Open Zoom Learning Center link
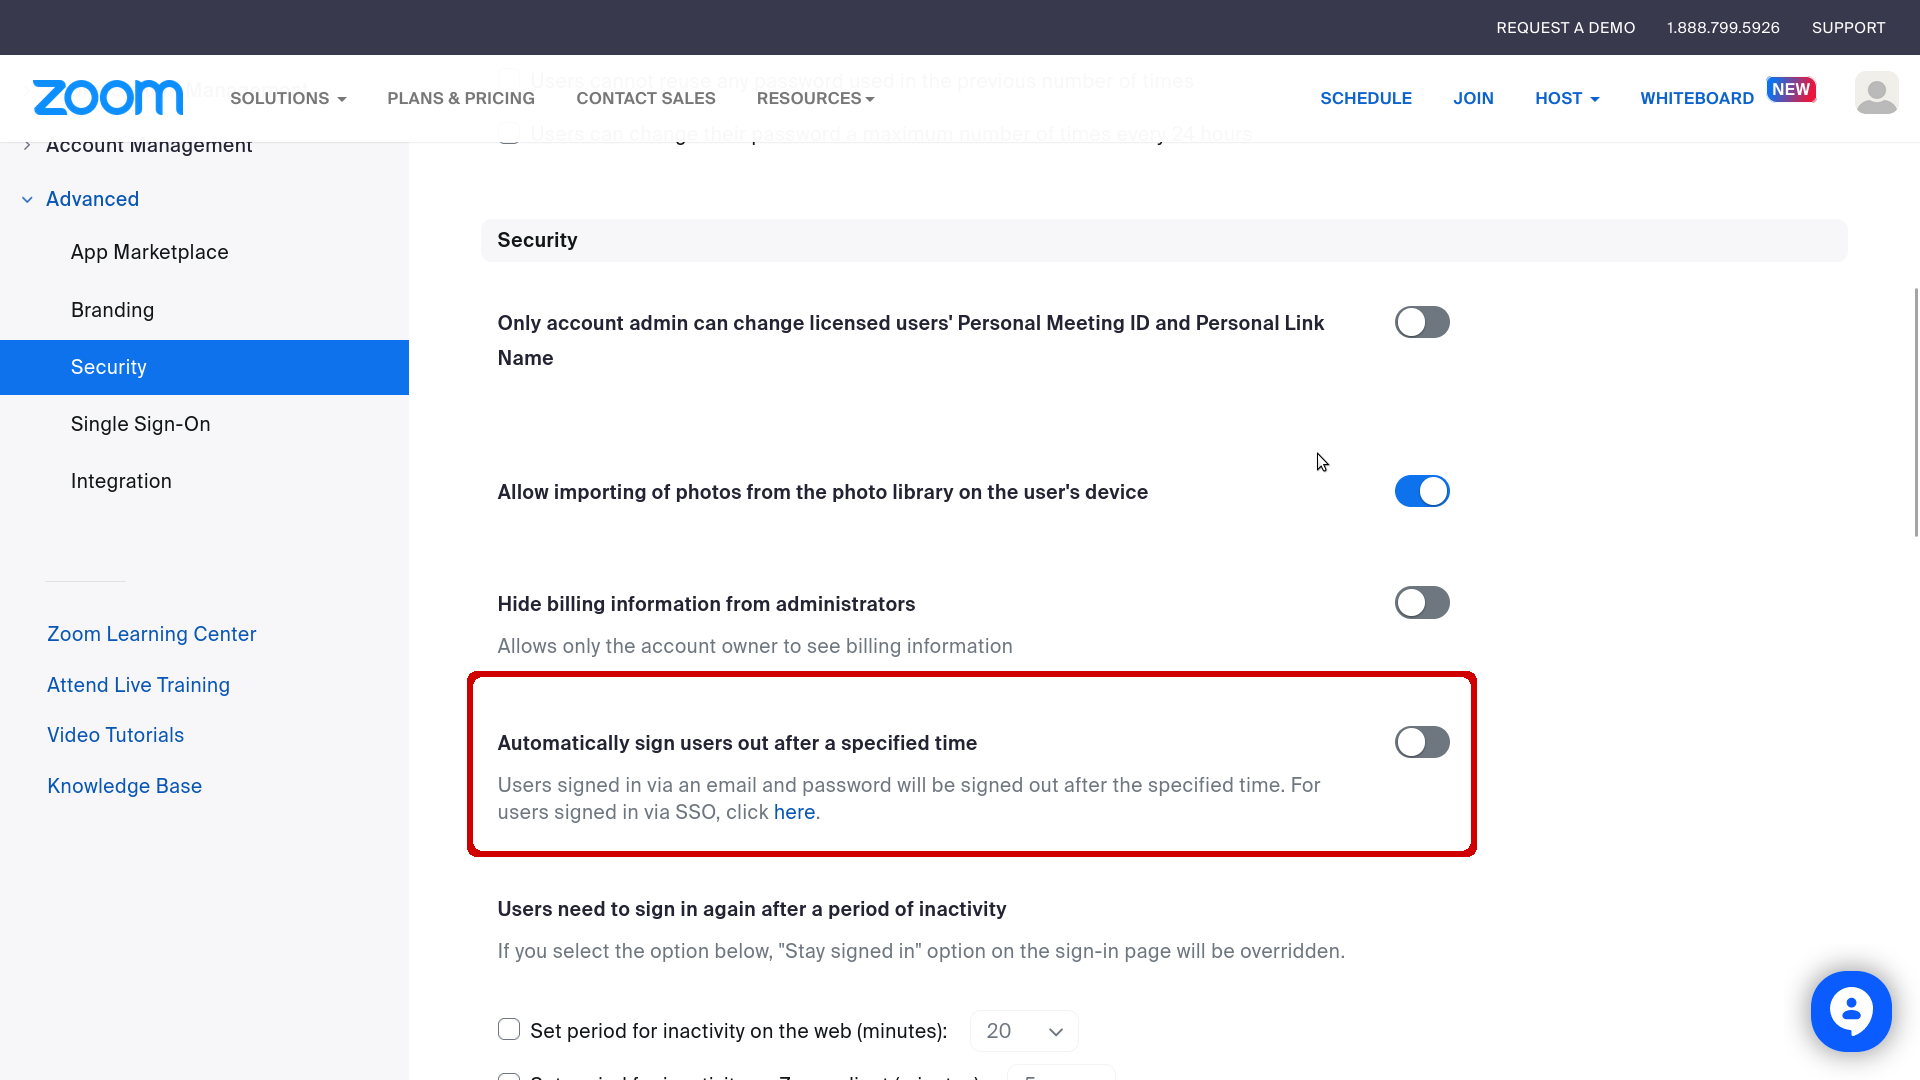The width and height of the screenshot is (1920, 1080). tap(152, 634)
